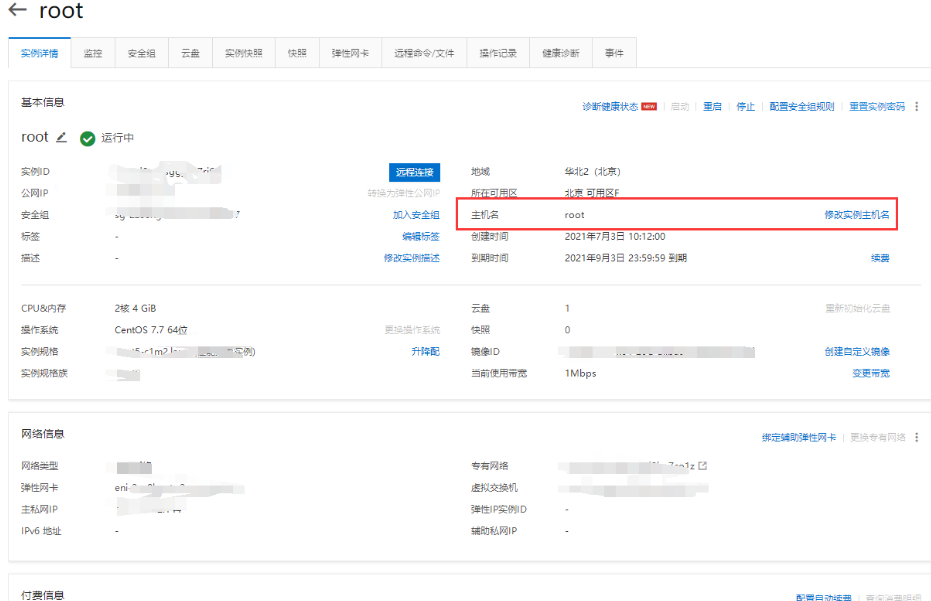Image resolution: width=931 pixels, height=601 pixels.
Task: Click 编辑标签 link
Action: (x=421, y=236)
